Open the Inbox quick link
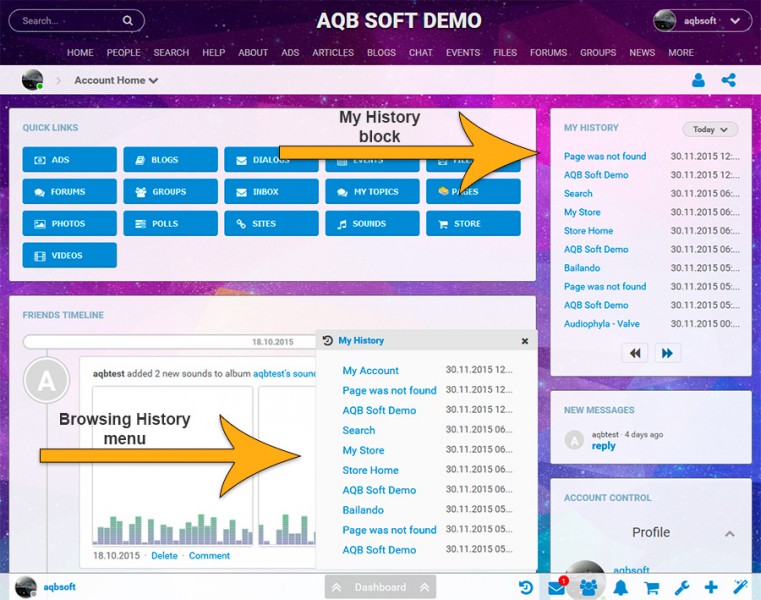761x600 pixels. pyautogui.click(x=271, y=192)
